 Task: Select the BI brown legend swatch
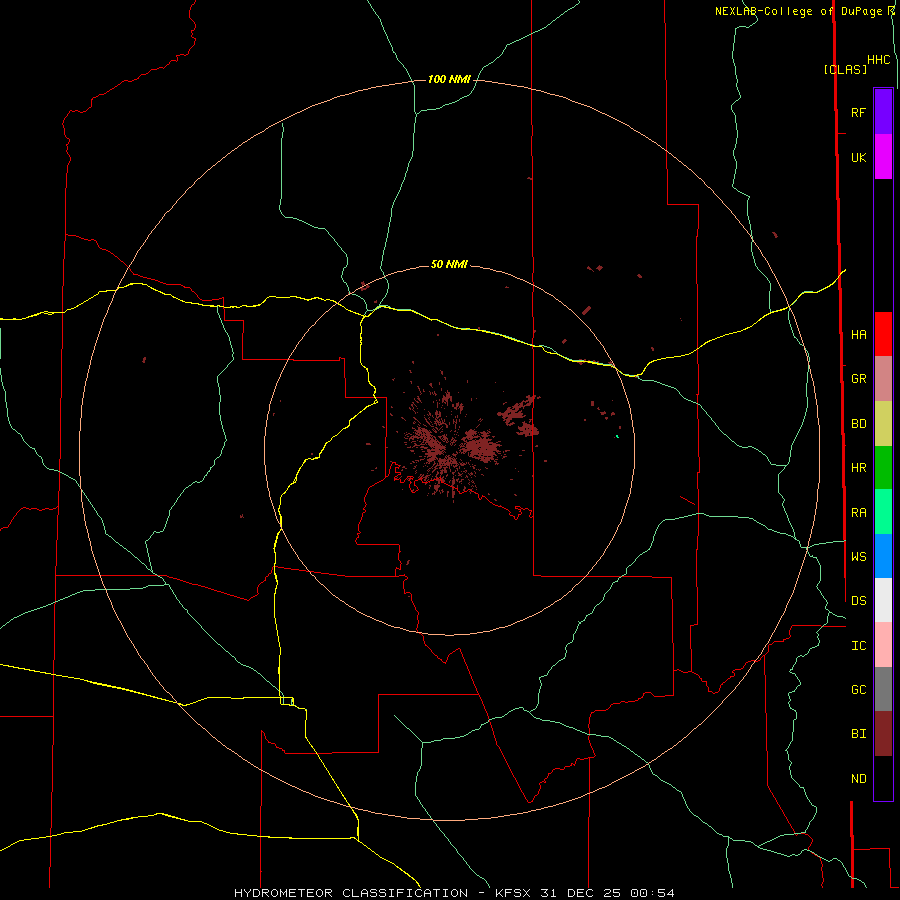[883, 734]
